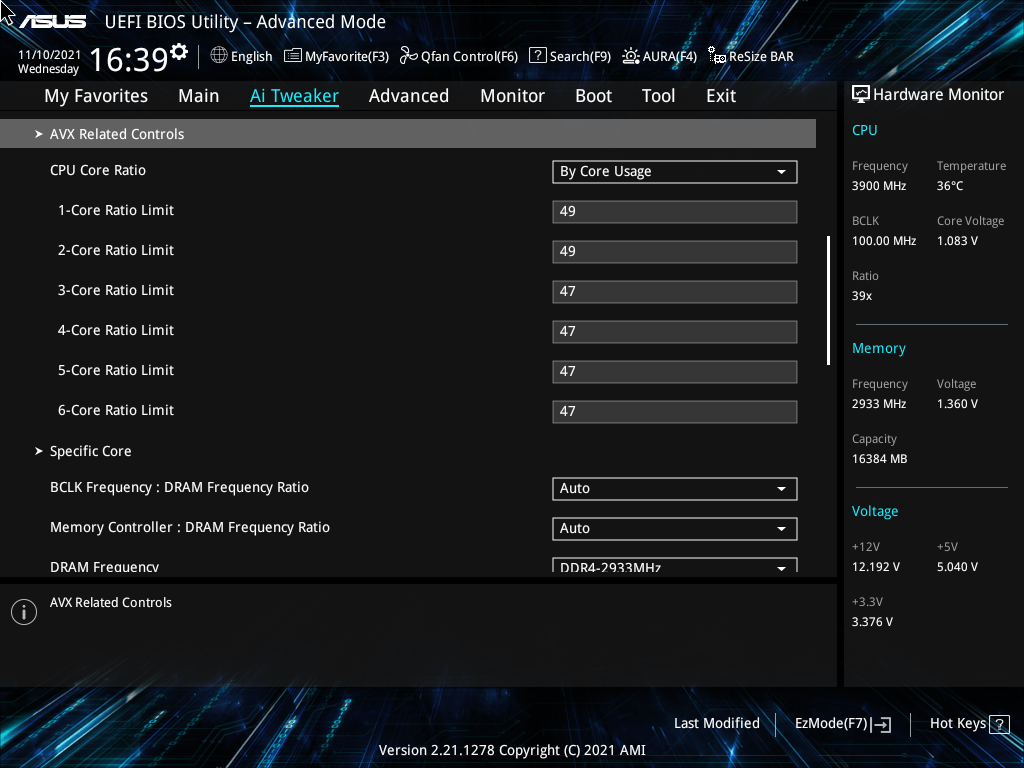Open the Monitor tab
Viewport: 1024px width, 768px height.
513,96
